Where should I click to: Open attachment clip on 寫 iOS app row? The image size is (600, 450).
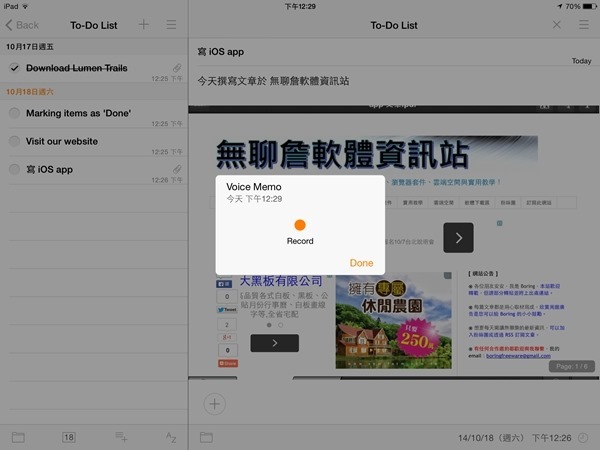(x=177, y=169)
